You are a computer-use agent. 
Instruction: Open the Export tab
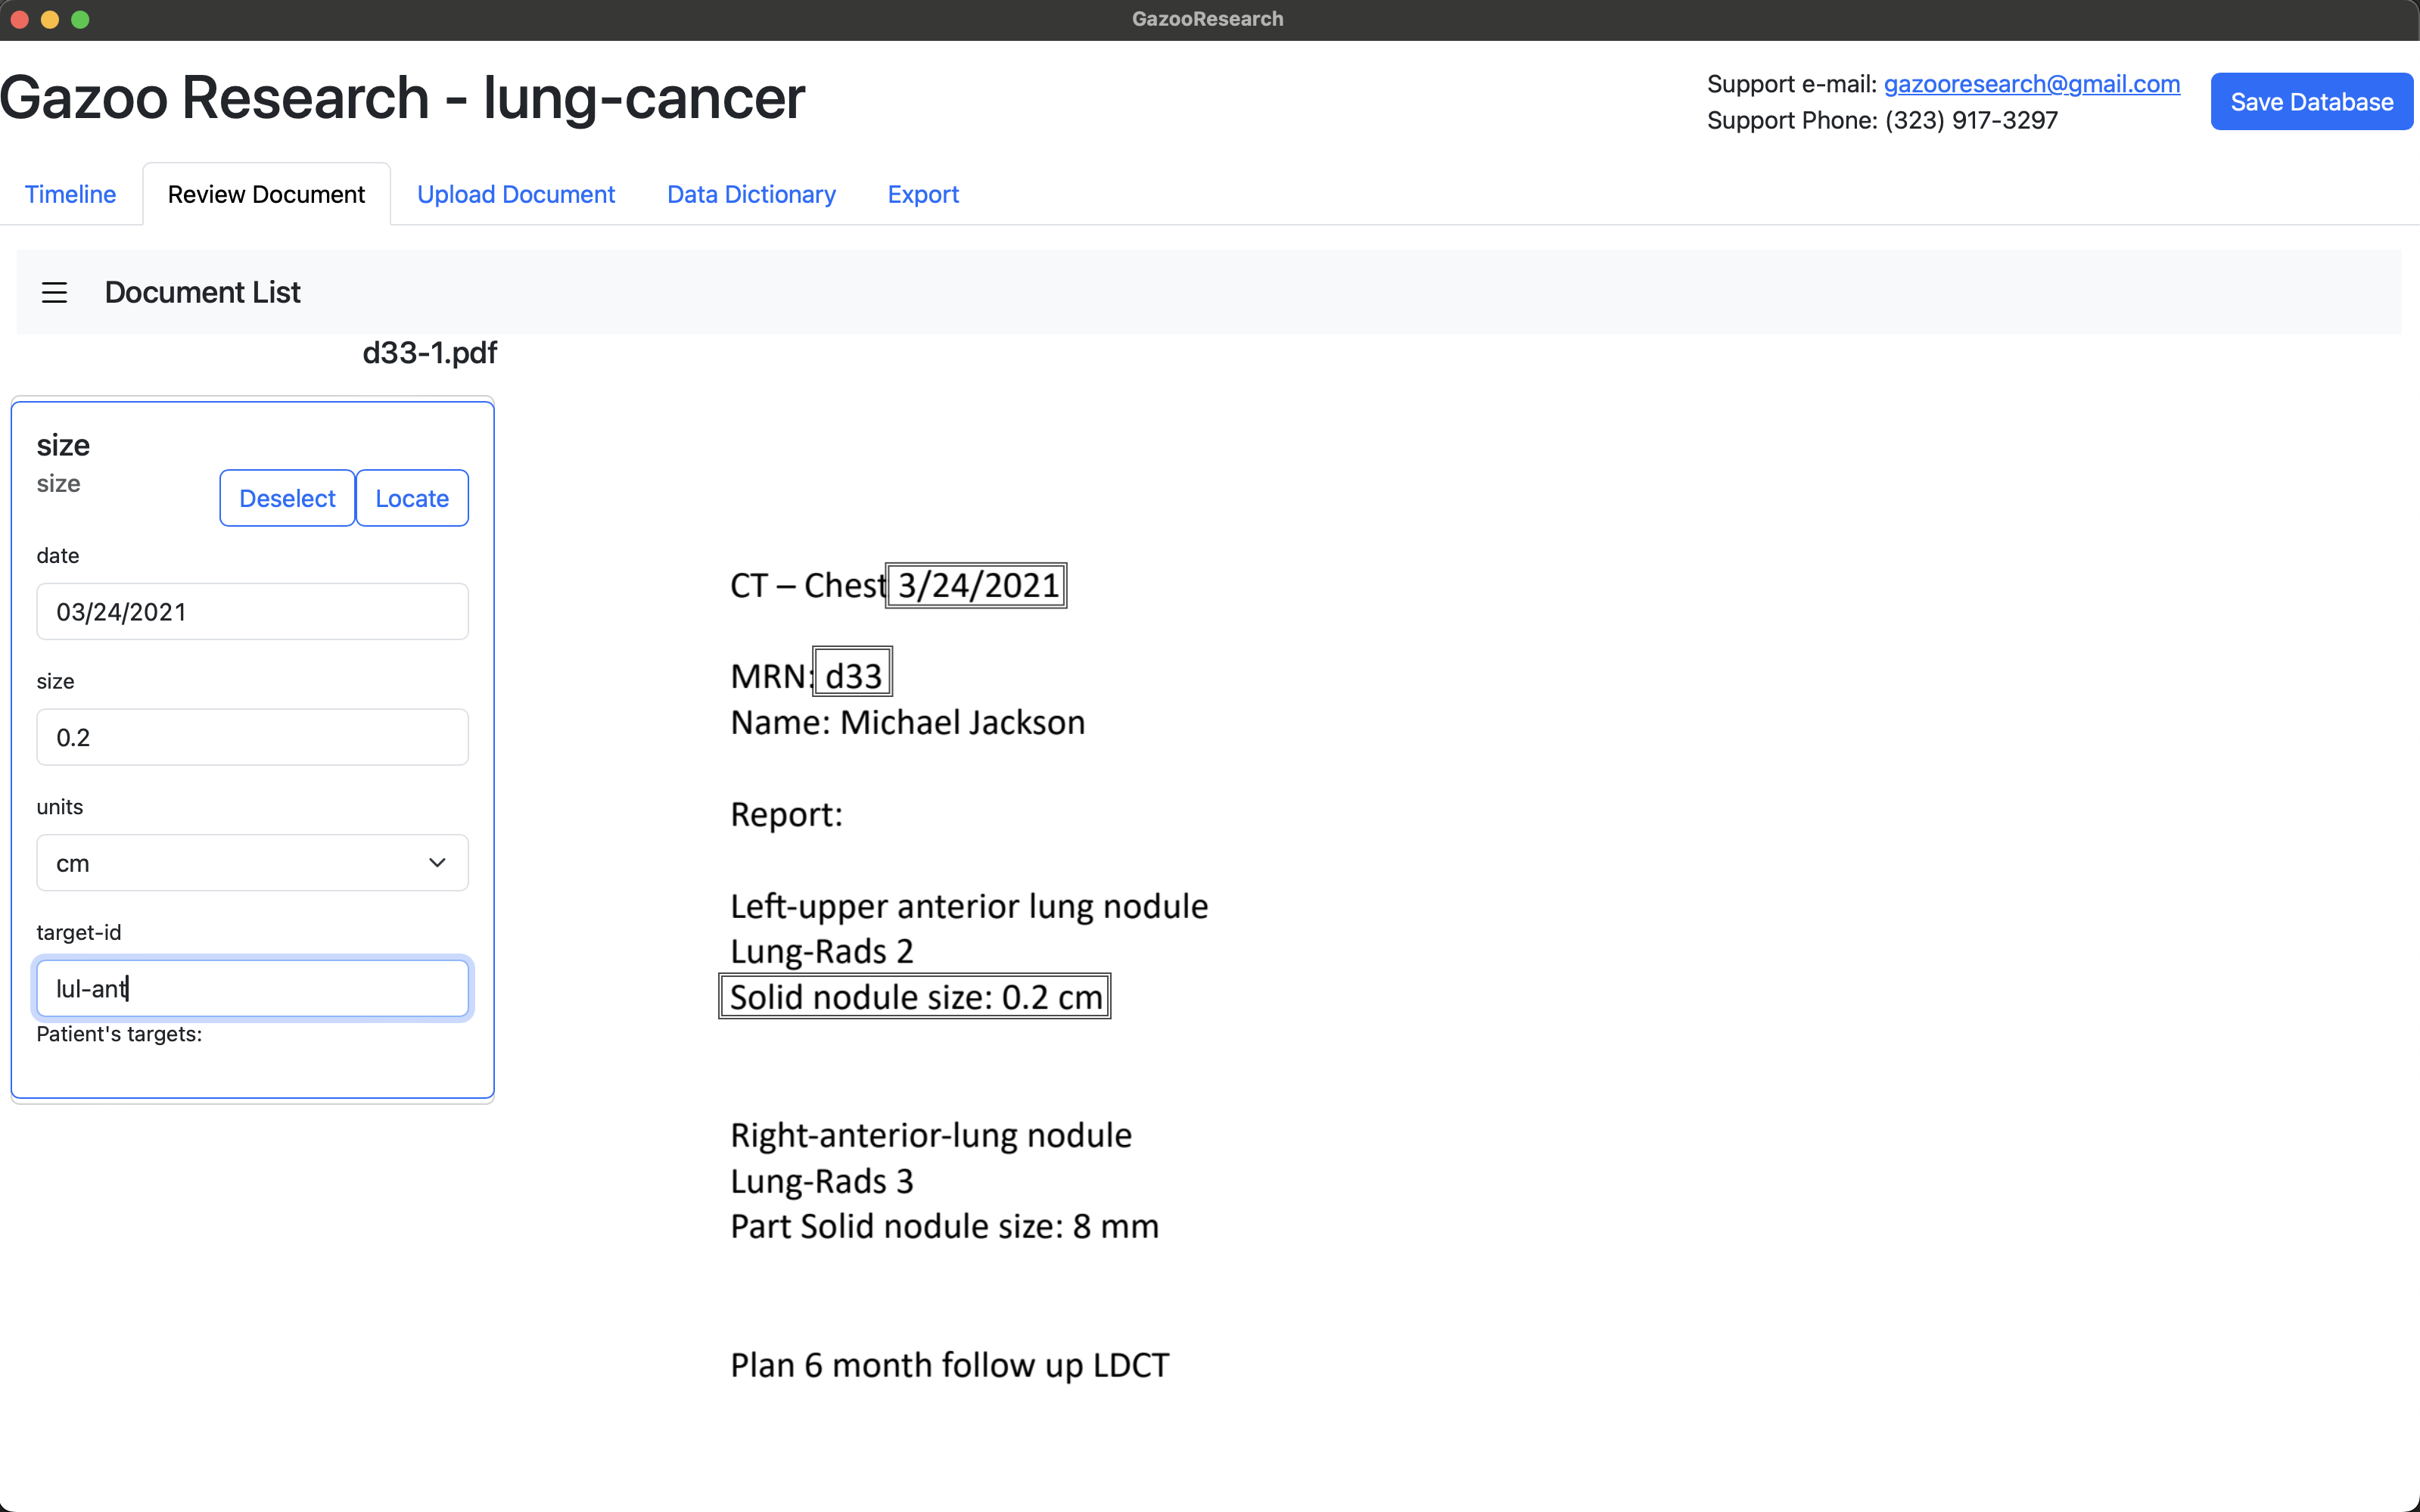[x=922, y=194]
